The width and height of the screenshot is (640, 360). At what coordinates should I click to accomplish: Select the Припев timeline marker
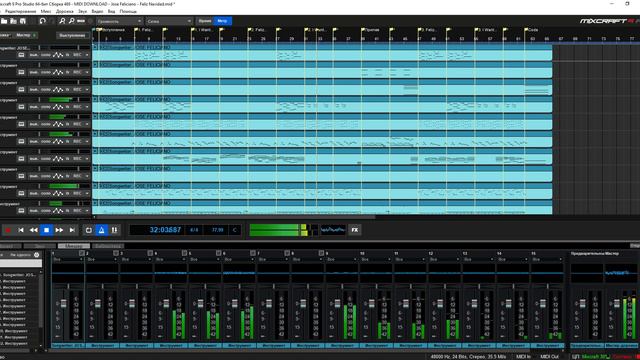(371, 30)
